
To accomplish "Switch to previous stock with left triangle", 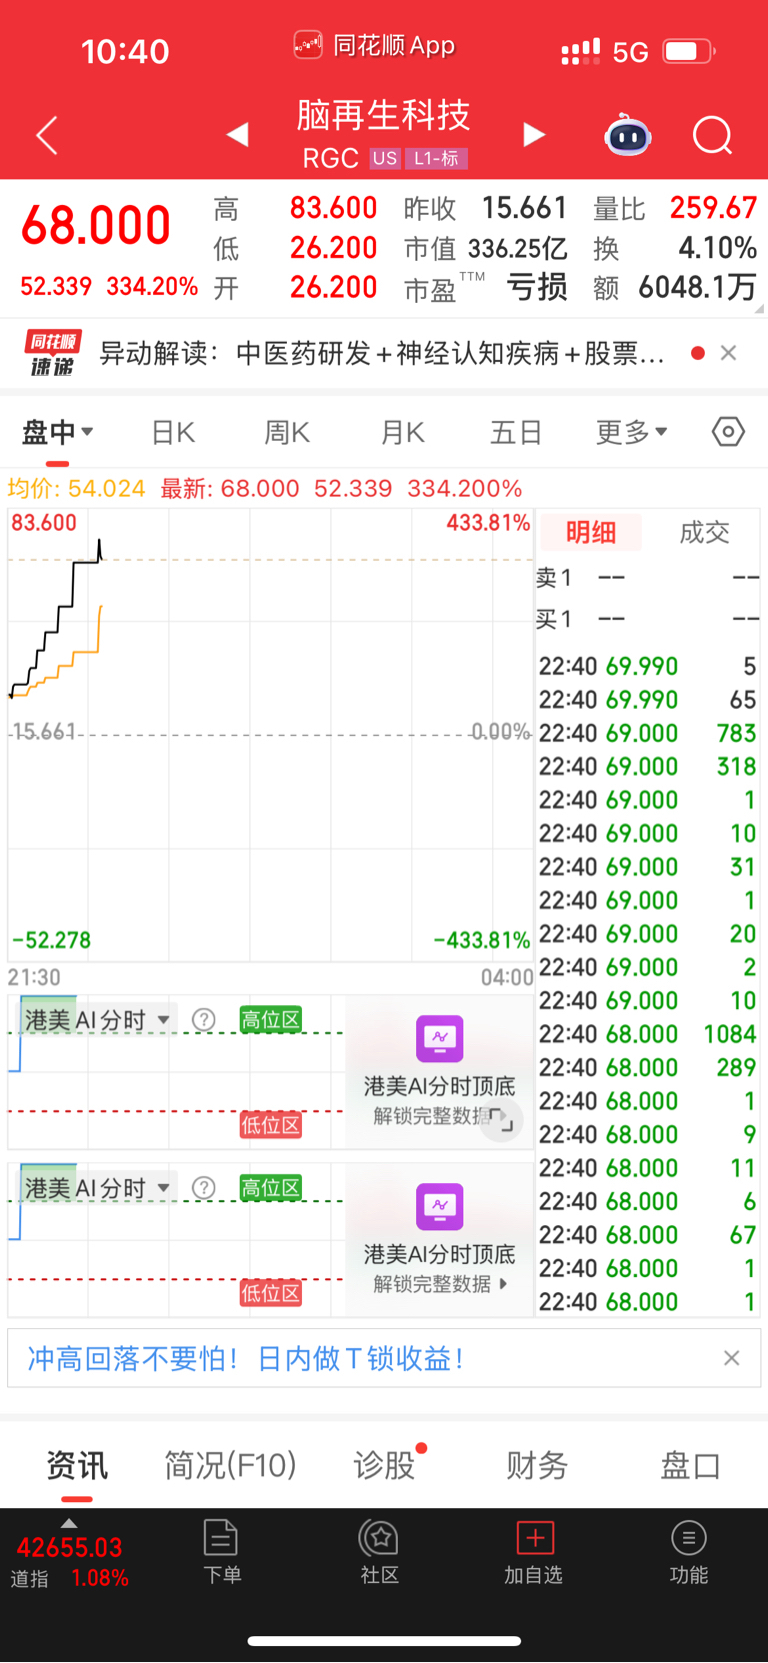I will coord(237,134).
